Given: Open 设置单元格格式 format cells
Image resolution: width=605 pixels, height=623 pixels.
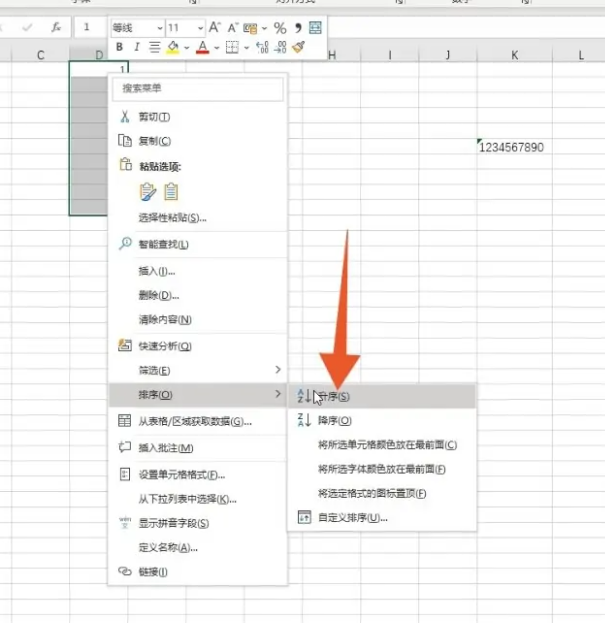Looking at the screenshot, I should point(181,474).
